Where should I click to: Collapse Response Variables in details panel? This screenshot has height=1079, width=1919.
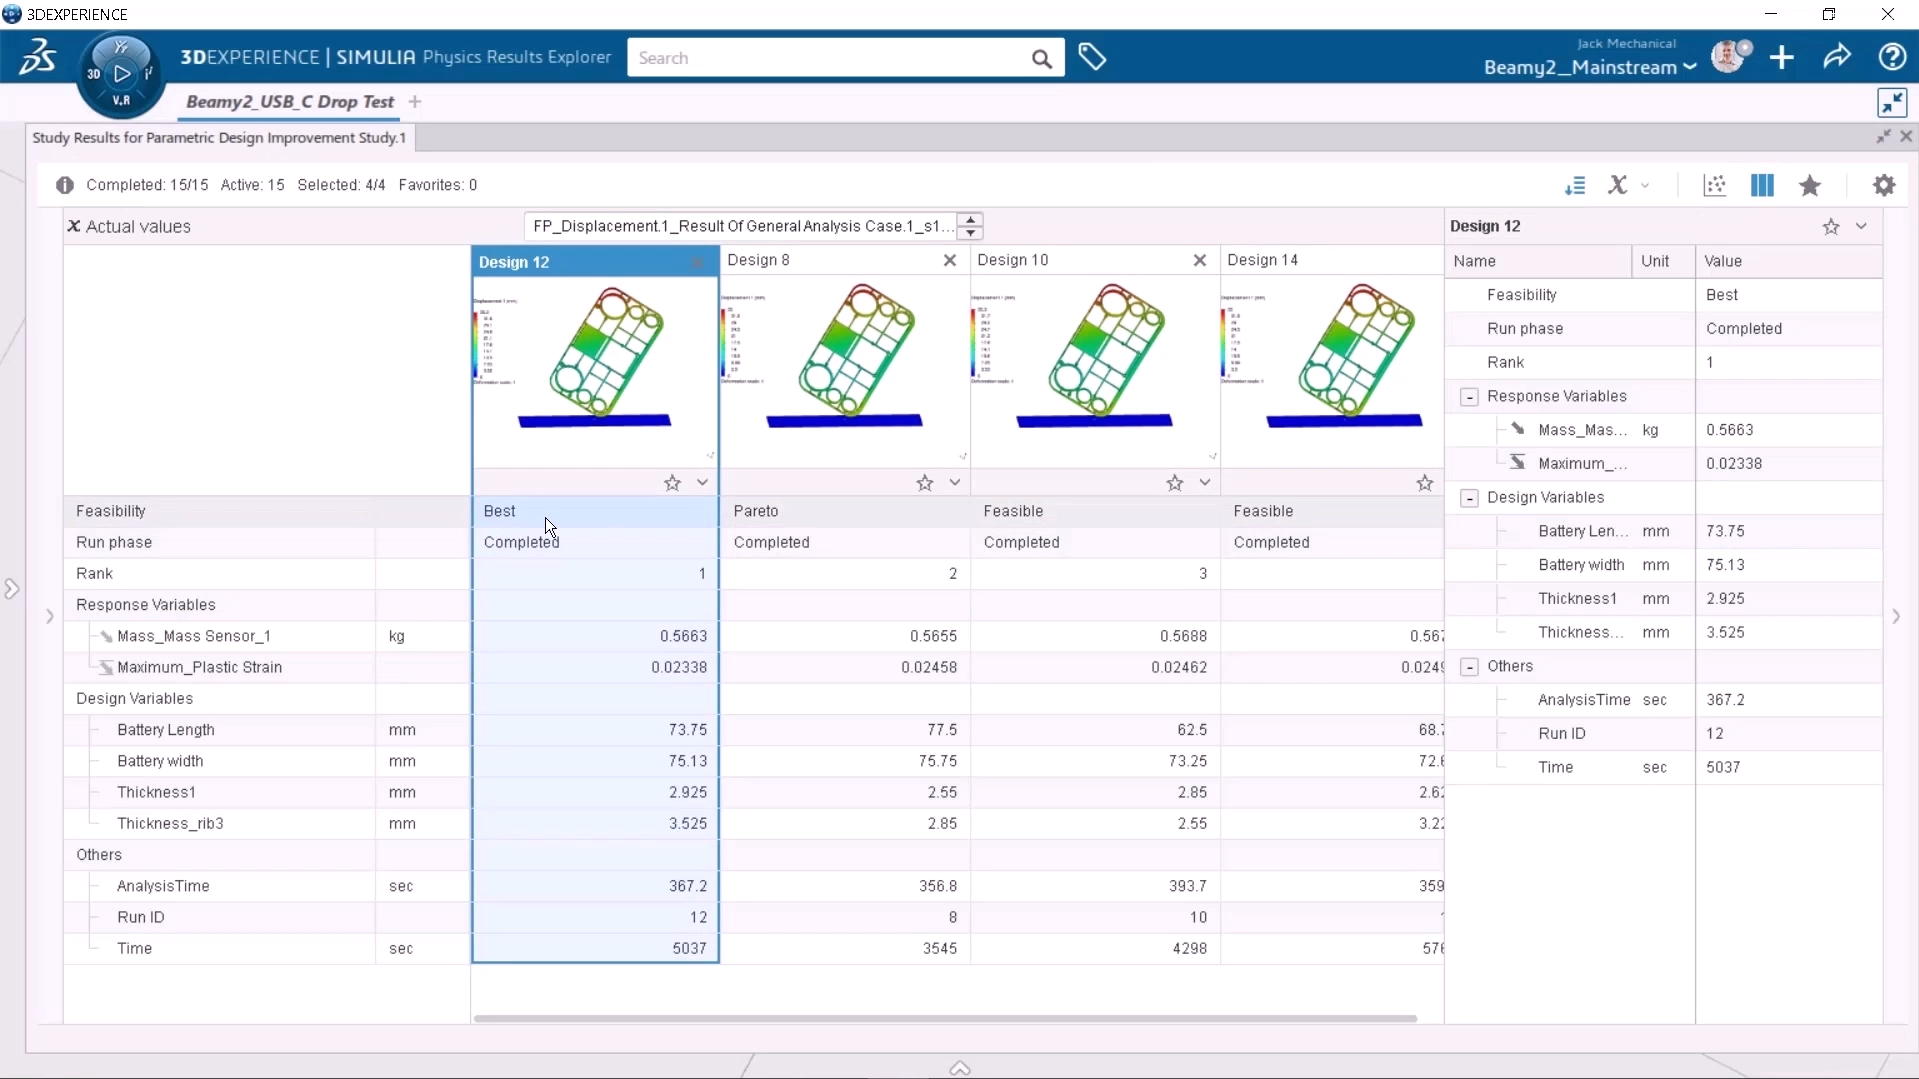tap(1469, 397)
